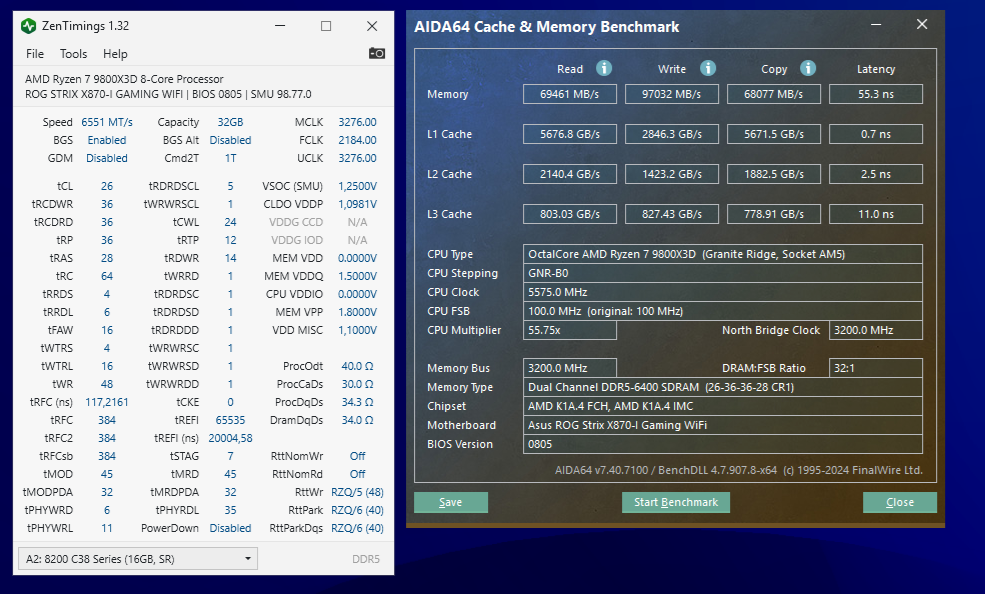Click the tCL value 26

107,186
